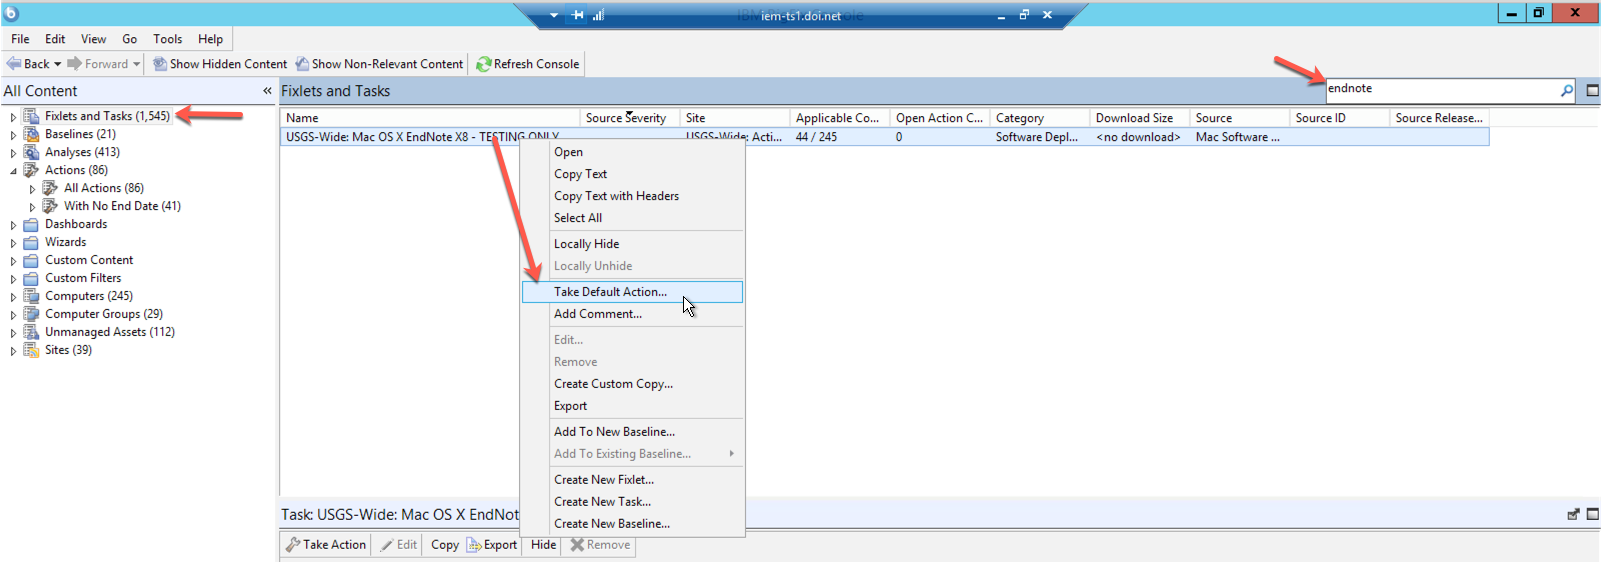Click the Wizards folder icon

point(31,242)
